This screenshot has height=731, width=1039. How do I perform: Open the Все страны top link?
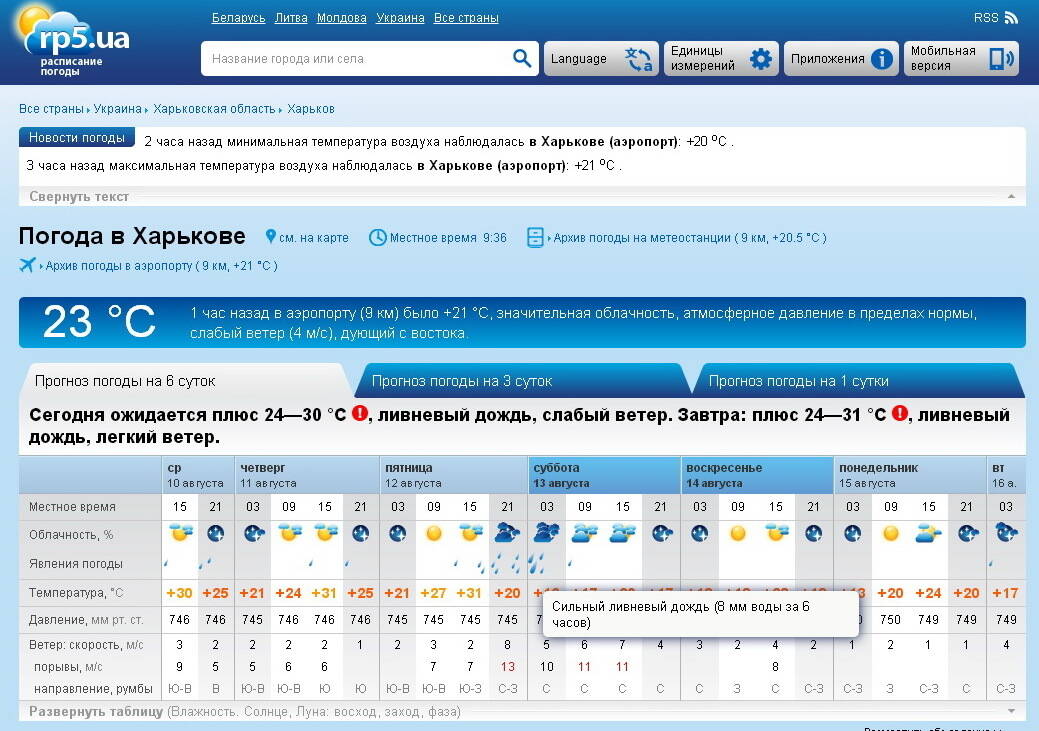click(x=466, y=18)
